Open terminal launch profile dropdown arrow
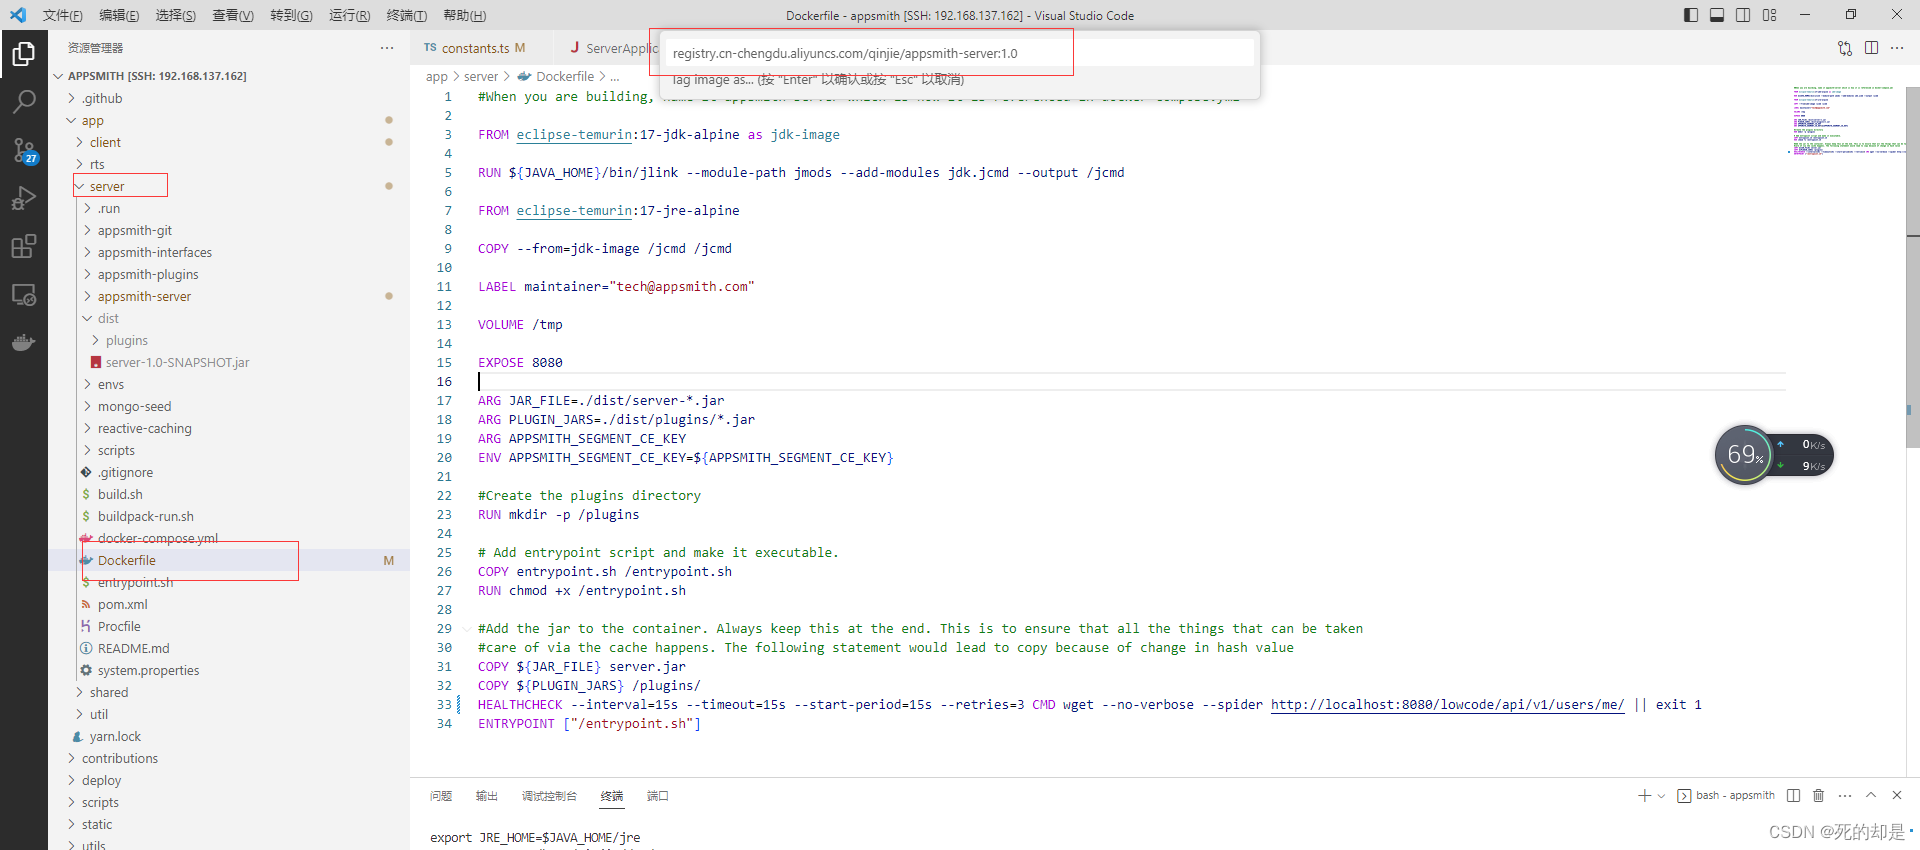This screenshot has height=850, width=1920. (x=1661, y=796)
